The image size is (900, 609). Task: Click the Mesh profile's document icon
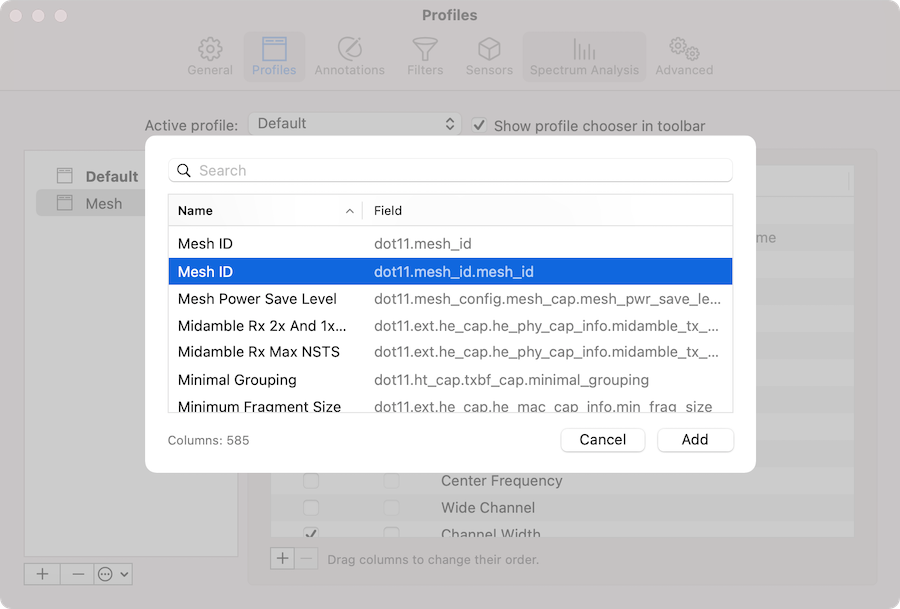[63, 202]
